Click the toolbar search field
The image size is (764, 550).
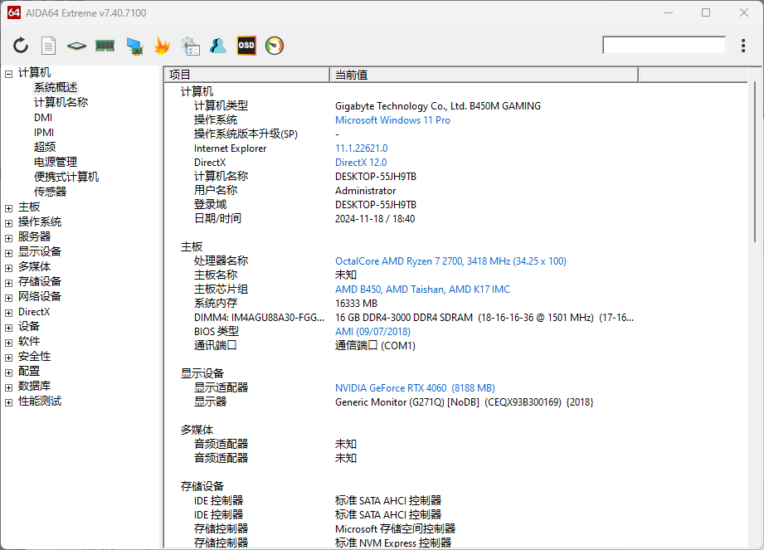coord(664,45)
